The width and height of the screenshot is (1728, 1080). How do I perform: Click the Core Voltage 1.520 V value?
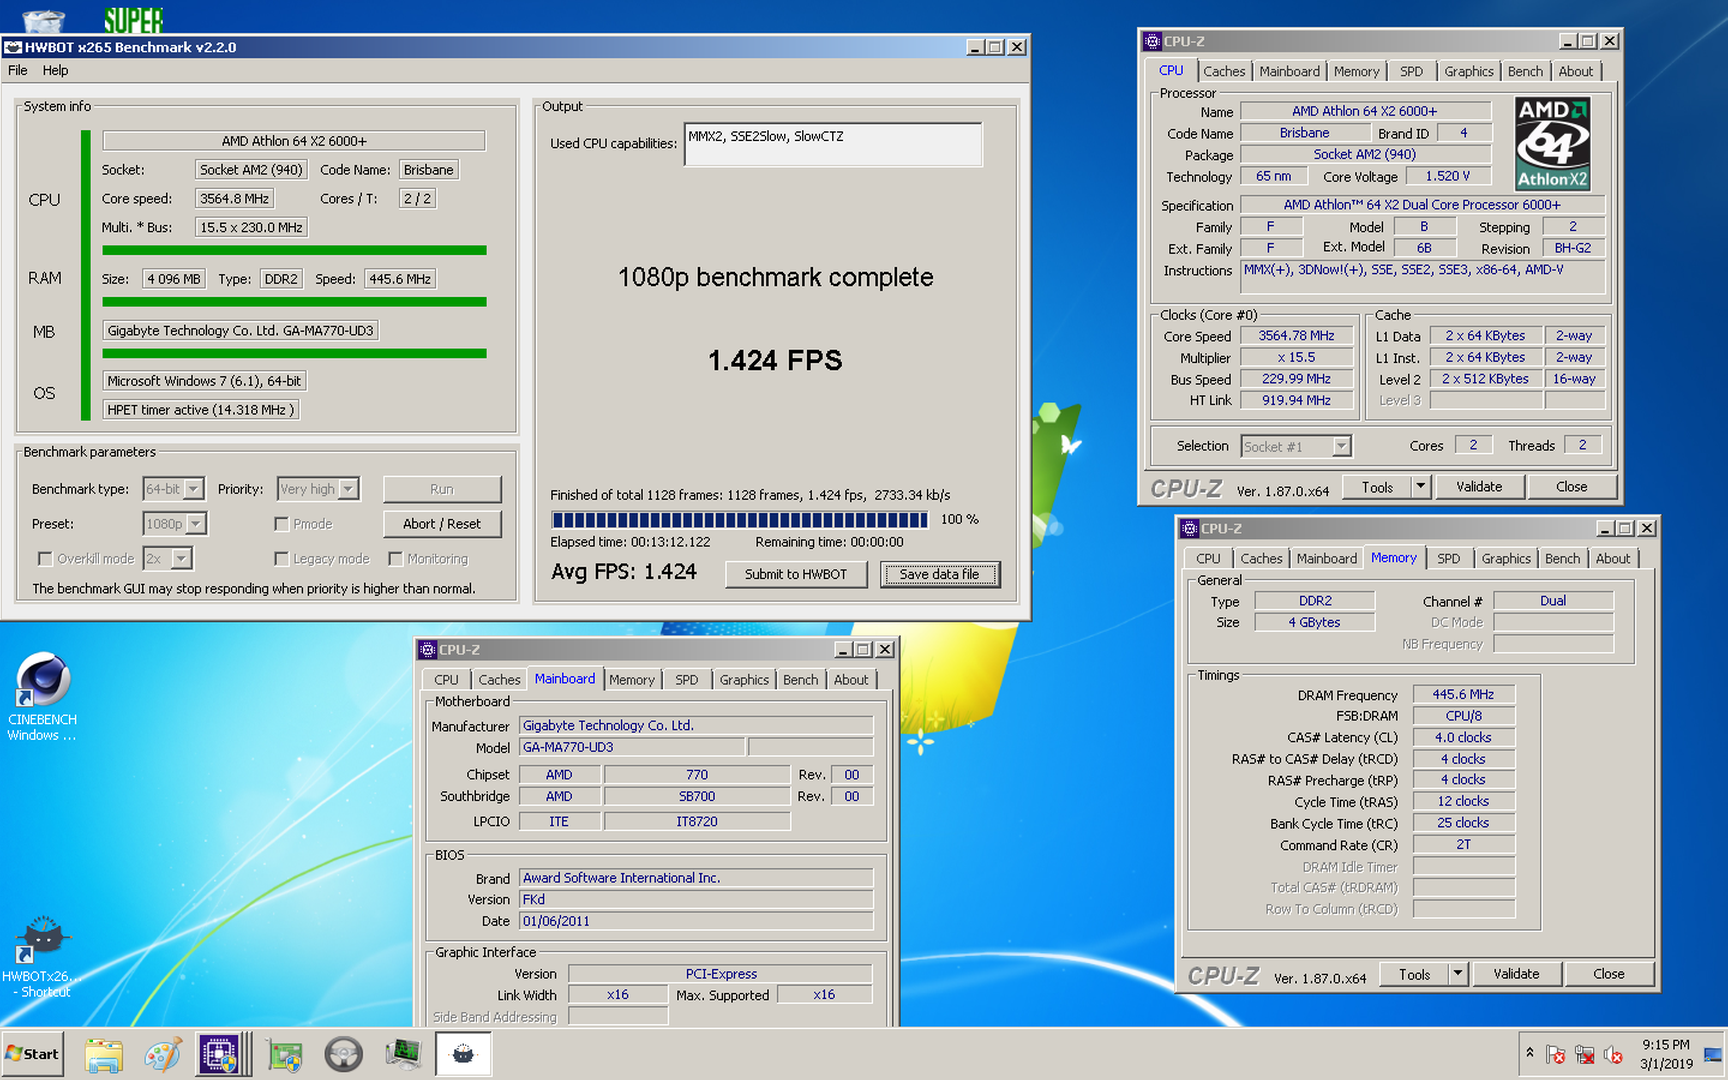(x=1447, y=176)
